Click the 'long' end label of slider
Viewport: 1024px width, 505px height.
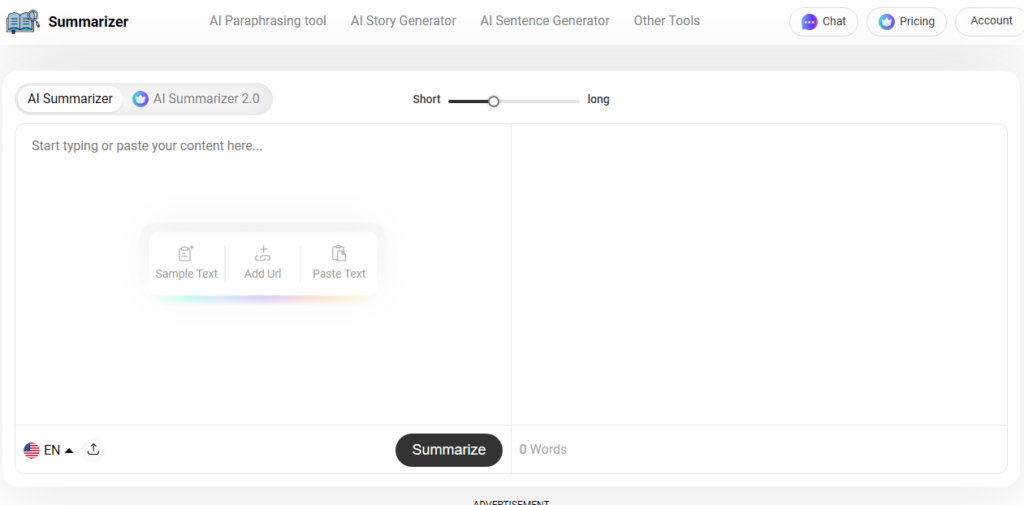pos(598,99)
